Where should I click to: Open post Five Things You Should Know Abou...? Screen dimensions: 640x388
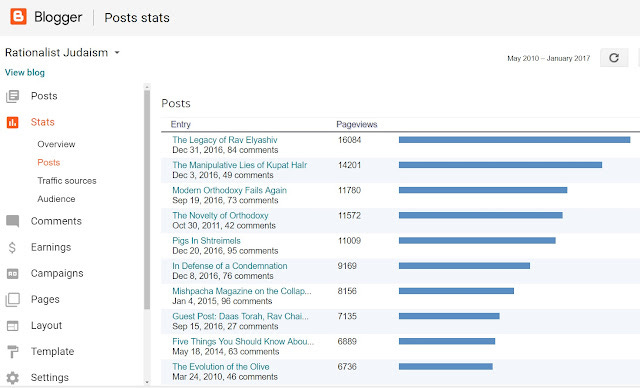[243, 342]
